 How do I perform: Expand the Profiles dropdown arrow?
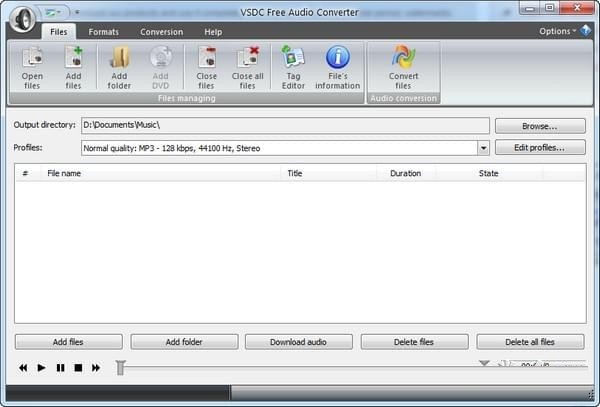pyautogui.click(x=483, y=148)
